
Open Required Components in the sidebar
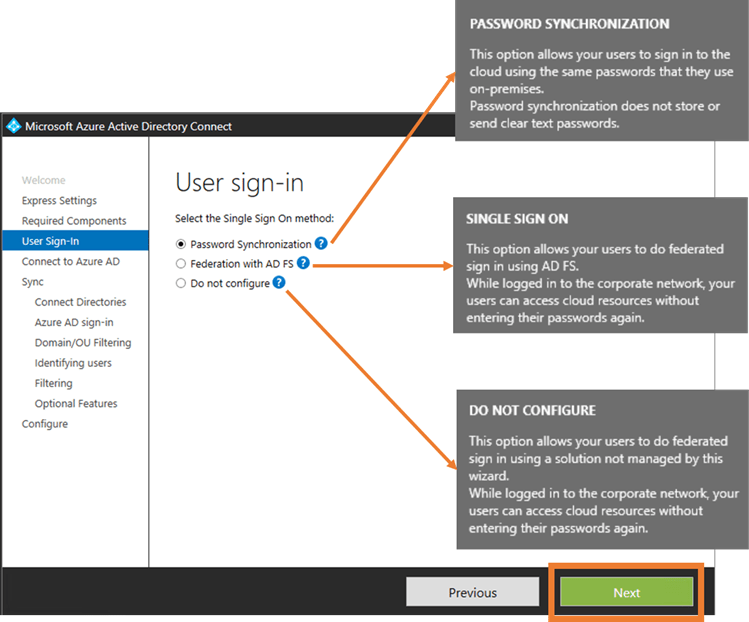point(74,221)
